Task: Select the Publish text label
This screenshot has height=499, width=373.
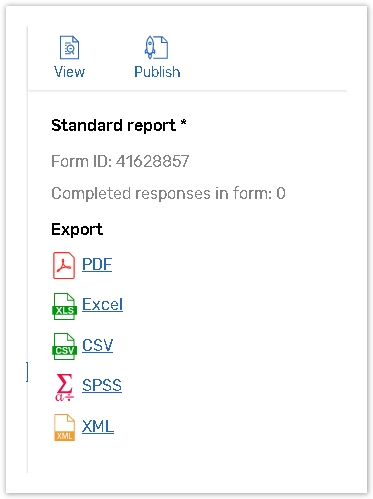Action: [157, 72]
